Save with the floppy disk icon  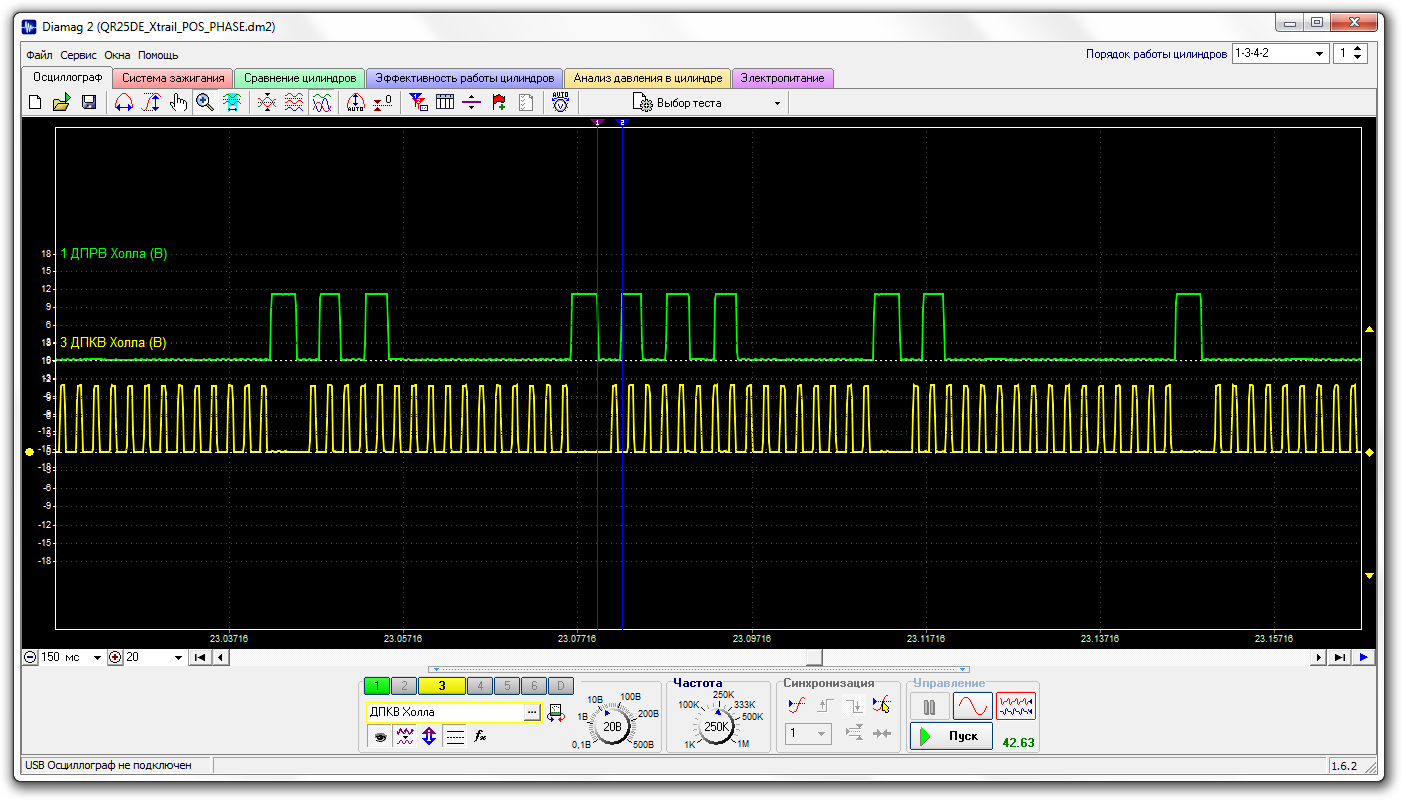coord(88,102)
